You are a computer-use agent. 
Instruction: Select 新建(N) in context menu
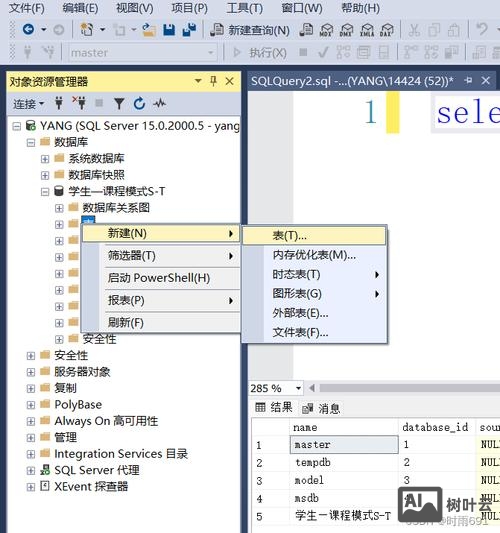[x=161, y=234]
